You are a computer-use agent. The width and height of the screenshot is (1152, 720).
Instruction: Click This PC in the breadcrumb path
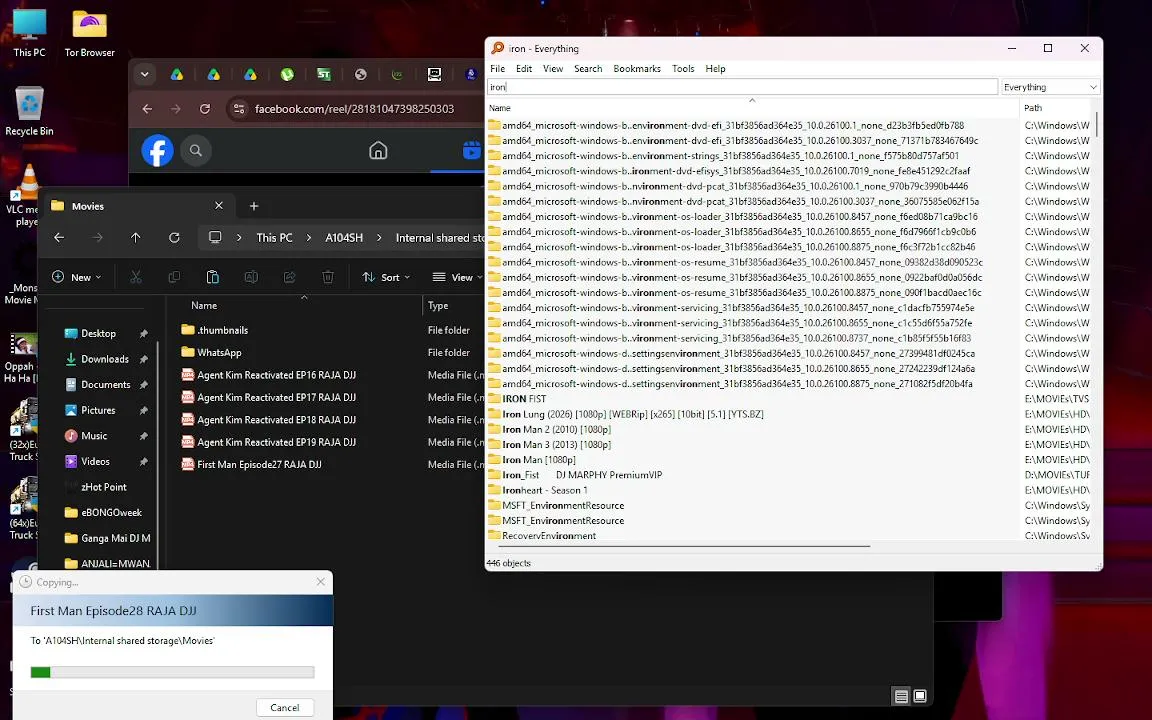pyautogui.click(x=274, y=237)
